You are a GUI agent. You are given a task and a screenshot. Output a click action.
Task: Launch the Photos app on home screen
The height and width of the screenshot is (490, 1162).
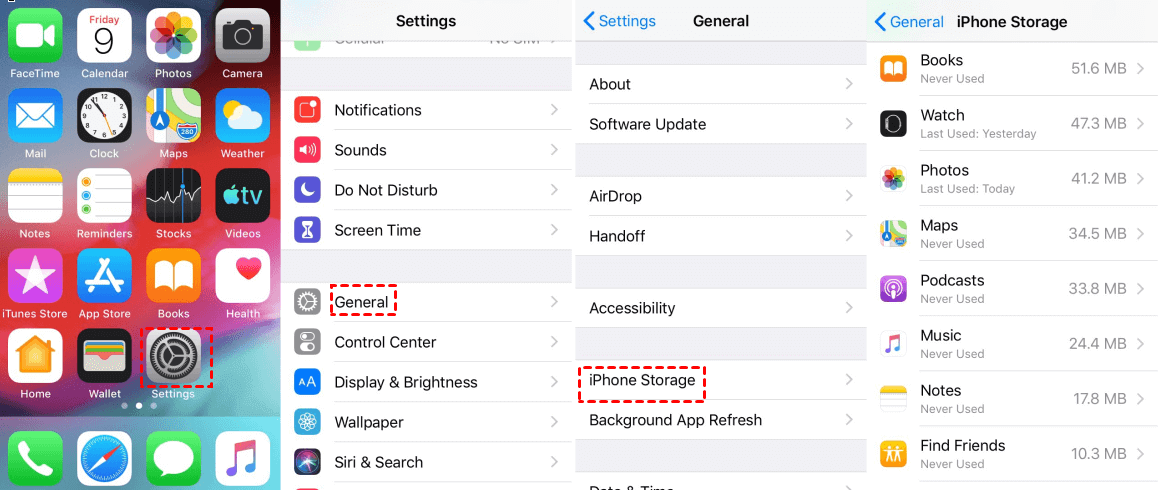pos(173,37)
